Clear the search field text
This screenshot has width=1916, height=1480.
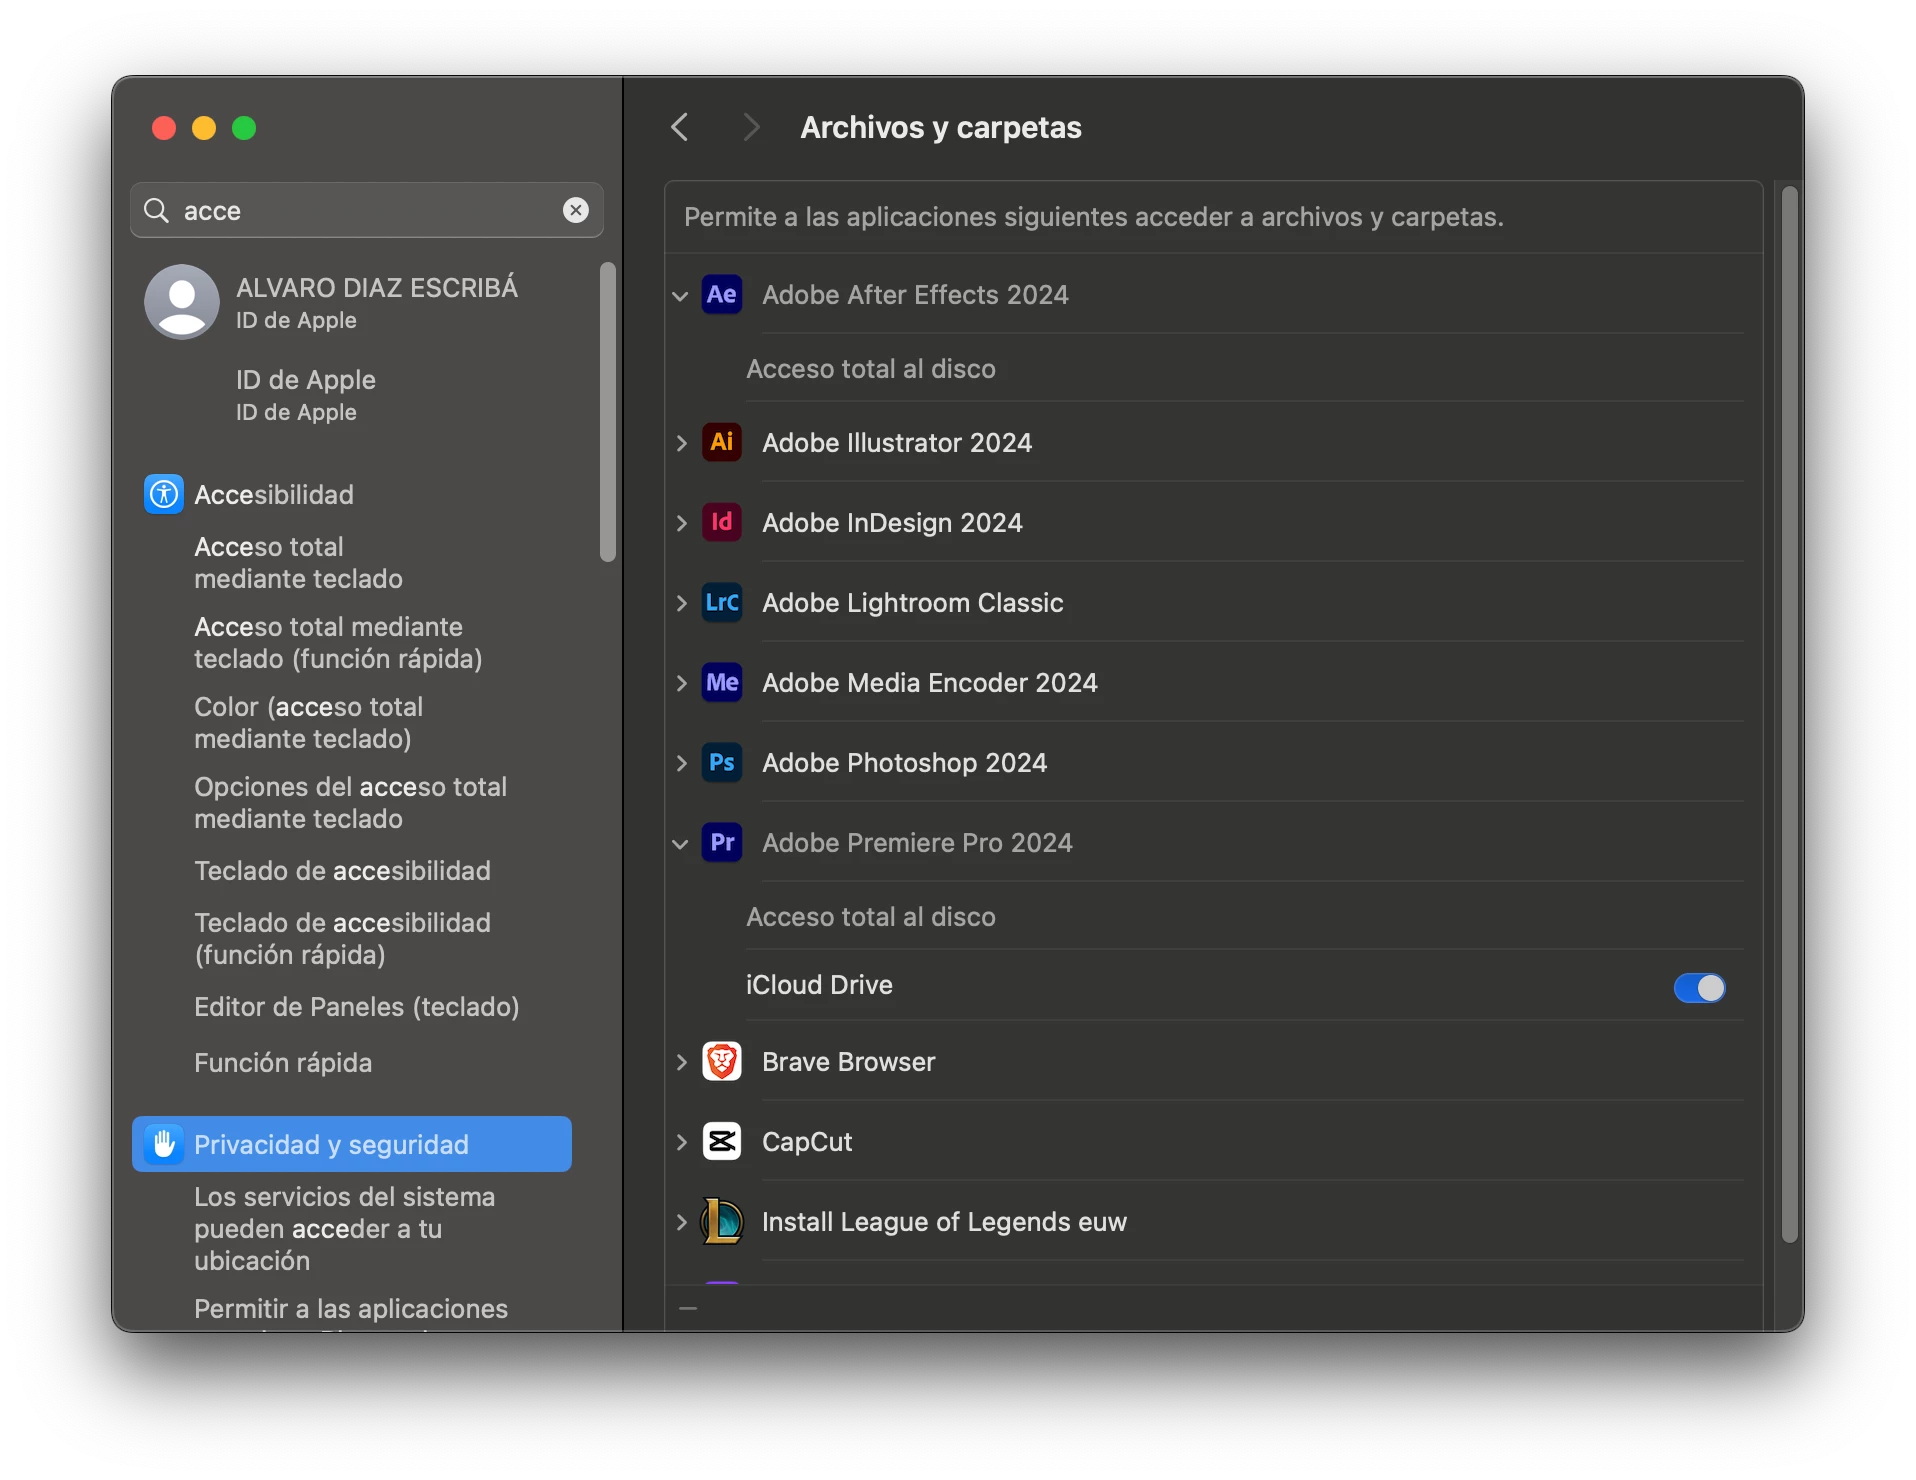point(576,210)
